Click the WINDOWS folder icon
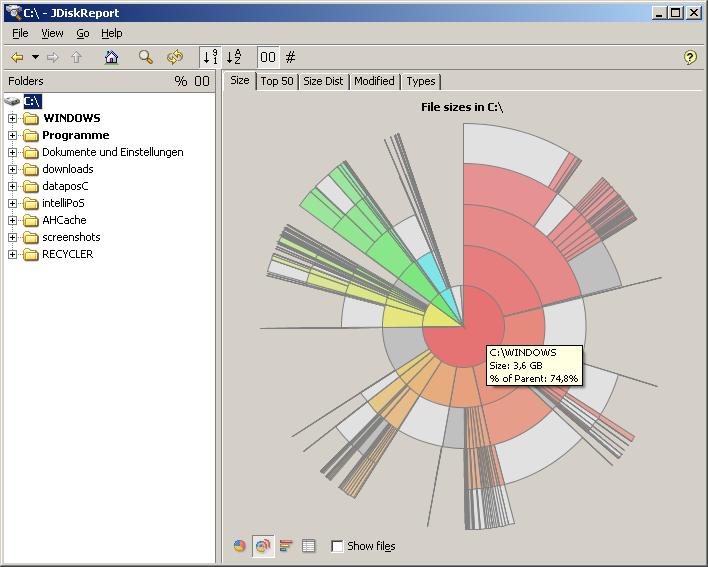 31,118
